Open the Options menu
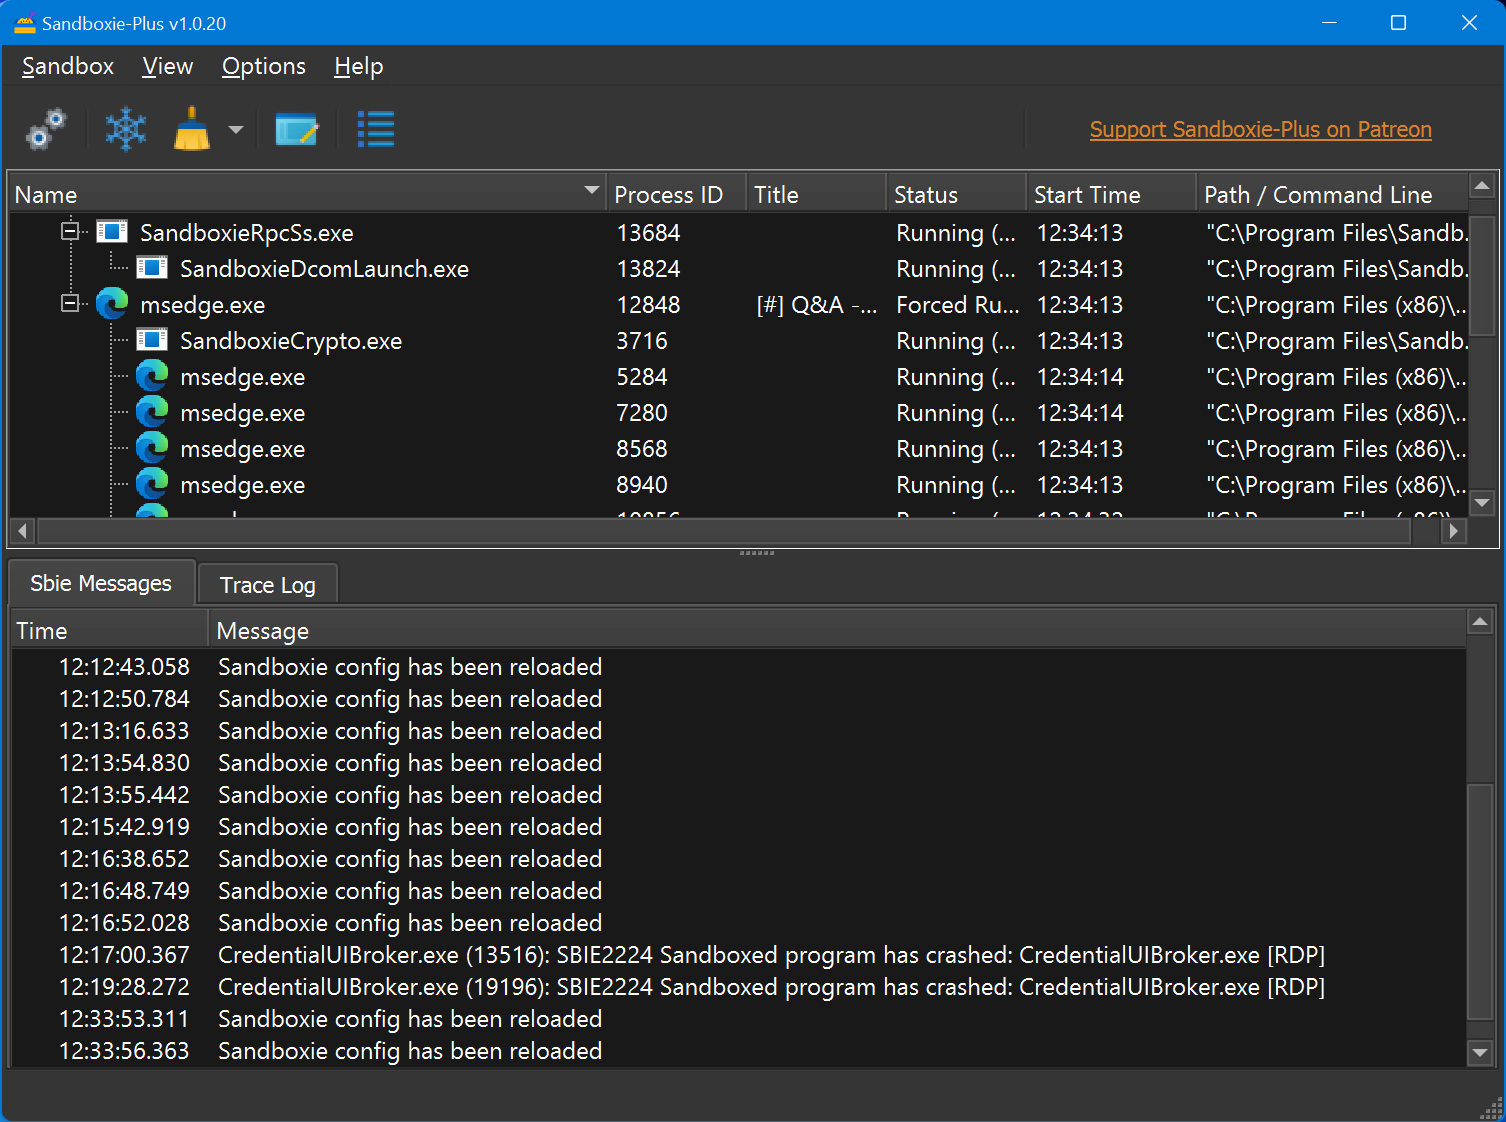The width and height of the screenshot is (1506, 1122). click(x=264, y=67)
